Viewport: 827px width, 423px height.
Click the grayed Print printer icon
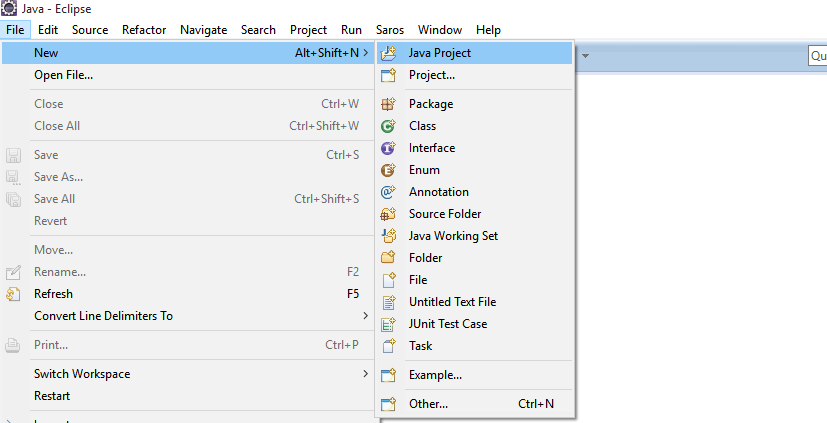[x=13, y=345]
